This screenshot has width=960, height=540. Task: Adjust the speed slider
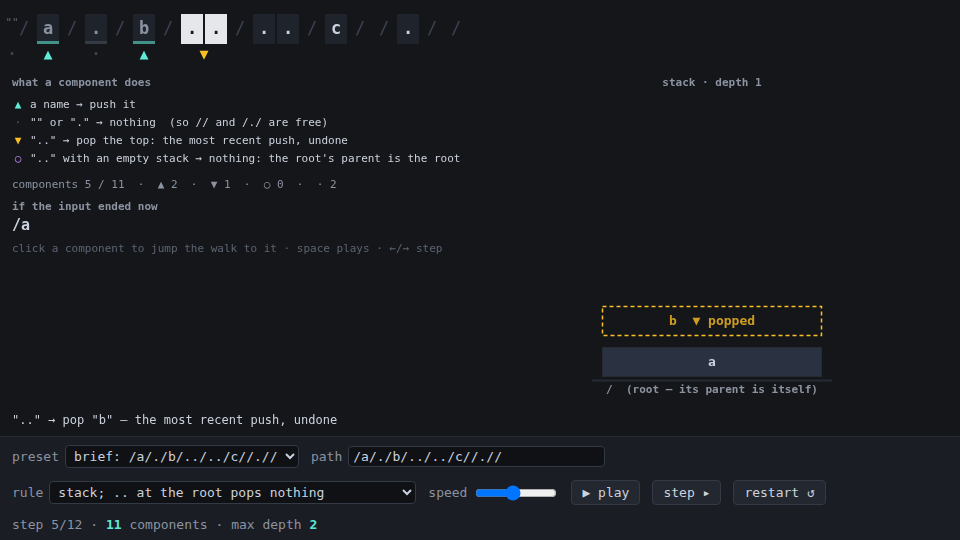tap(516, 493)
